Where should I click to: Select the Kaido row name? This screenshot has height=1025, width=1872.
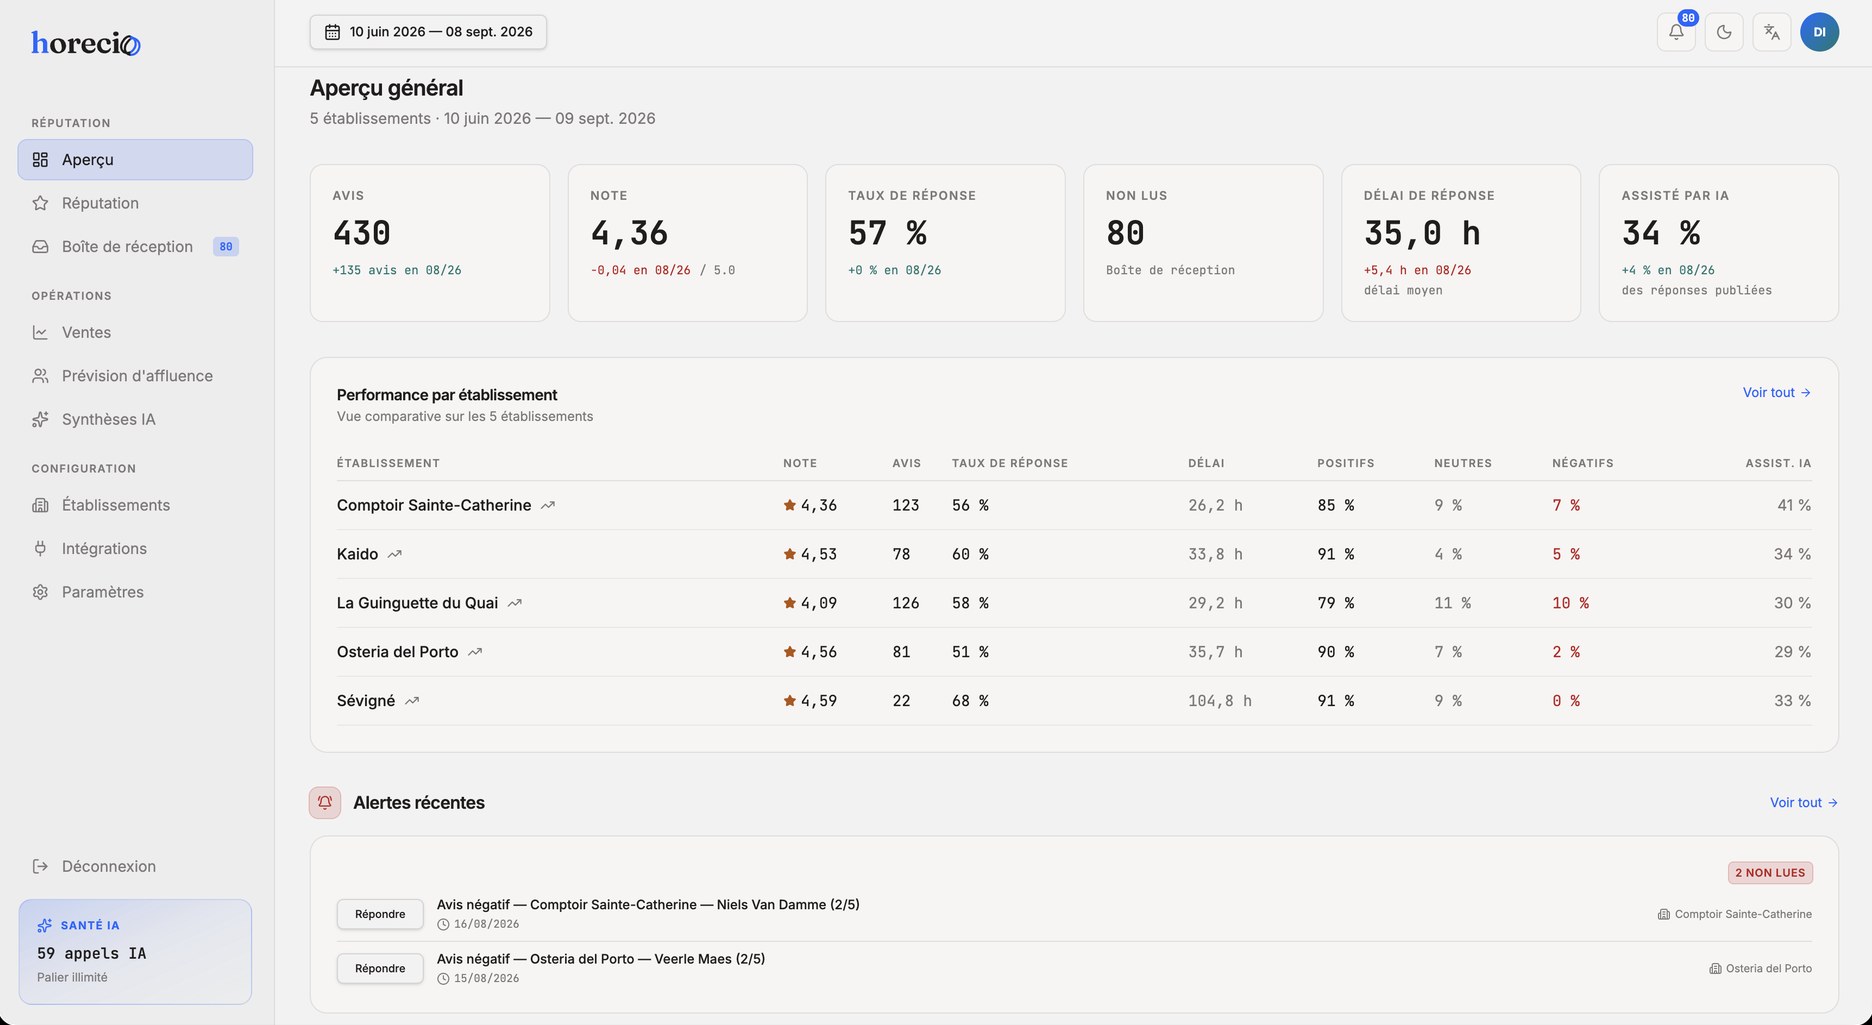pos(357,554)
